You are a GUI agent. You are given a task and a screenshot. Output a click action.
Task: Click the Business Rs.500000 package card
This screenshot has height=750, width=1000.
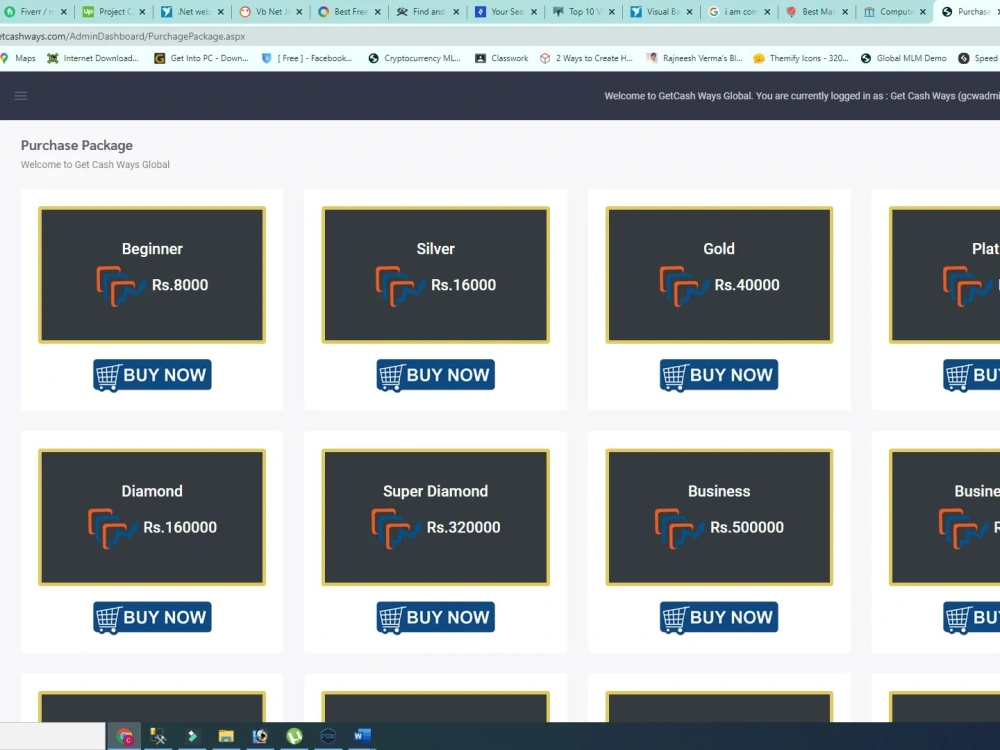[719, 517]
